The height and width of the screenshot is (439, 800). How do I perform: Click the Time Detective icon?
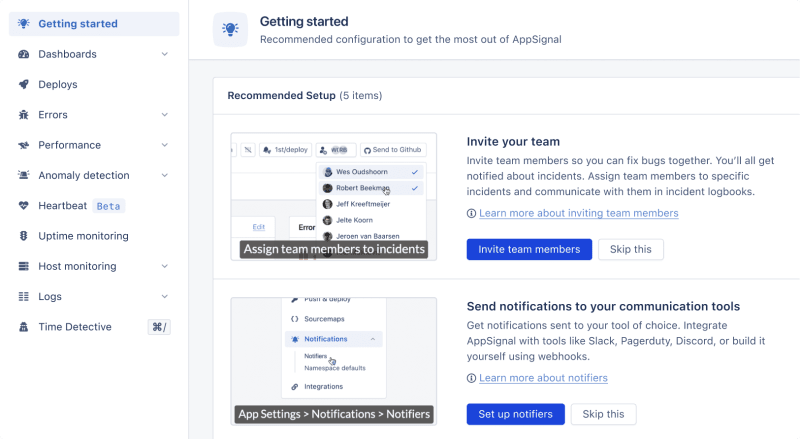coord(24,327)
